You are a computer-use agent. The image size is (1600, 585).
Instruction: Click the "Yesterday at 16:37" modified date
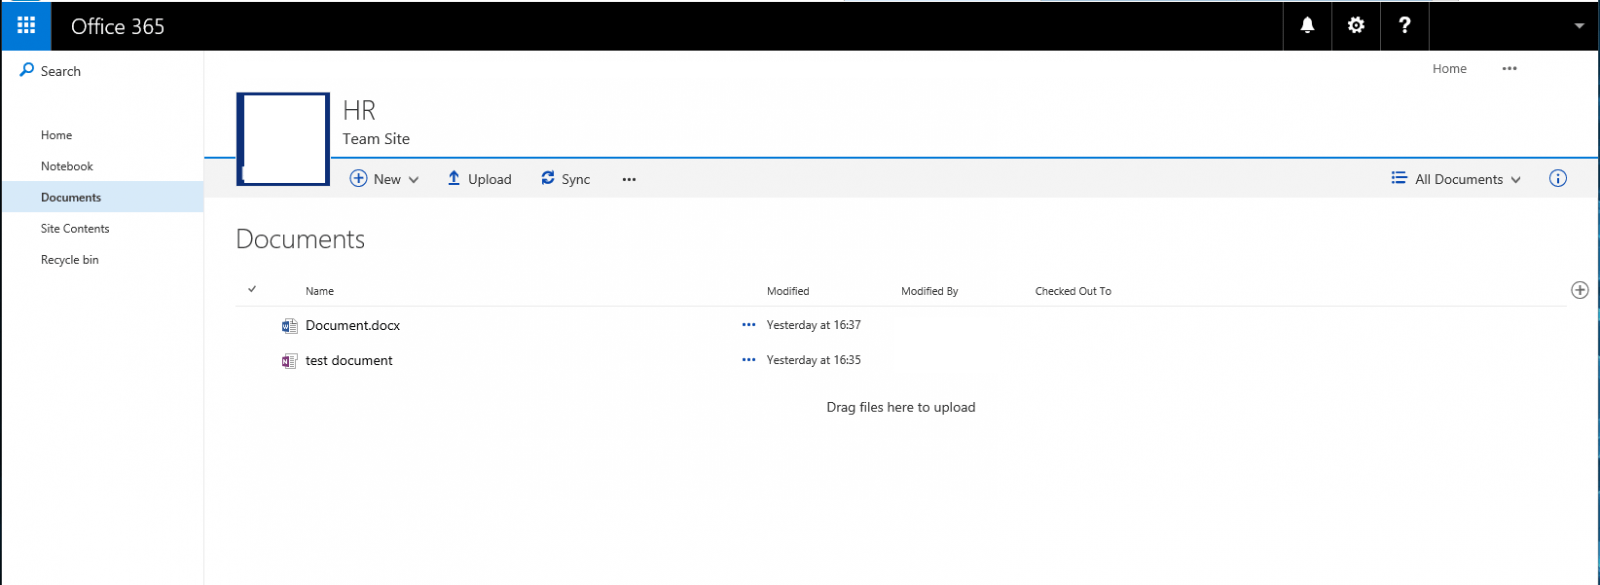point(814,325)
